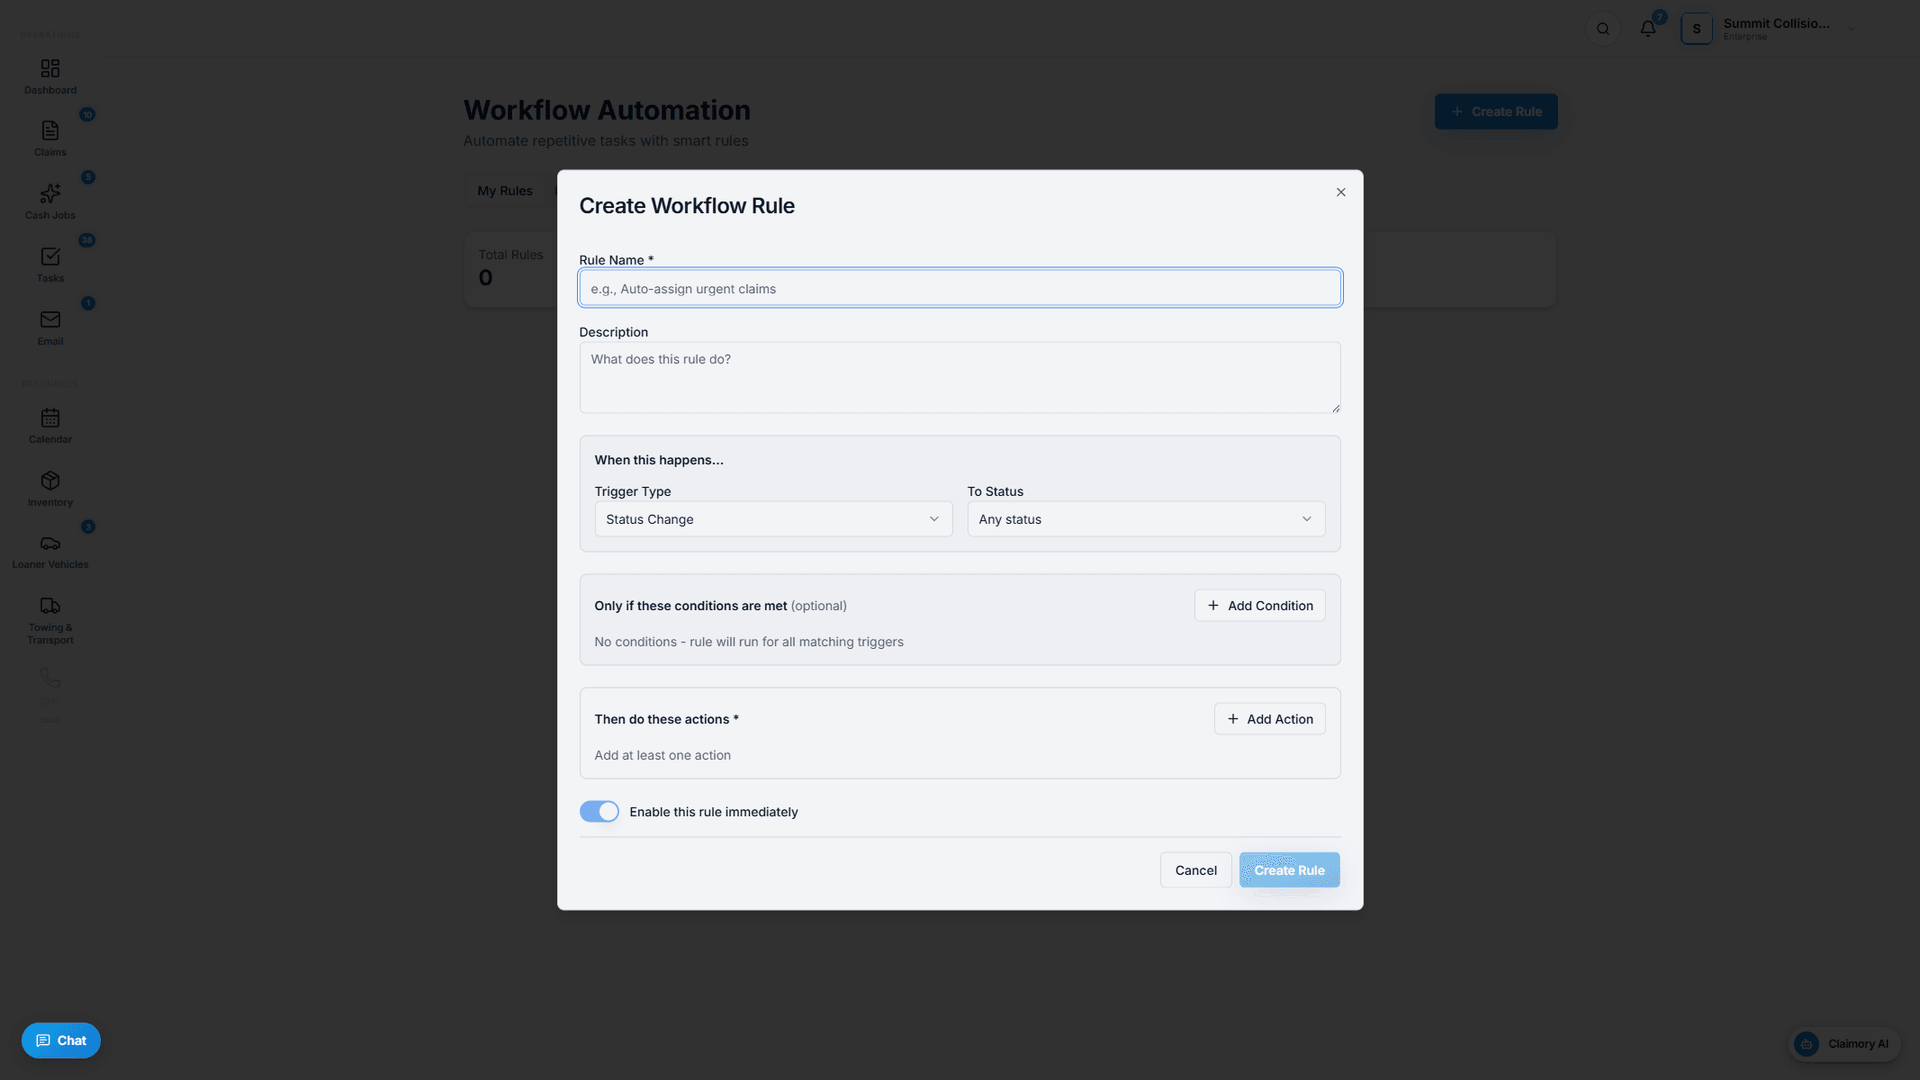The height and width of the screenshot is (1080, 1920).
Task: Open Email in the sidebar
Action: tap(50, 328)
